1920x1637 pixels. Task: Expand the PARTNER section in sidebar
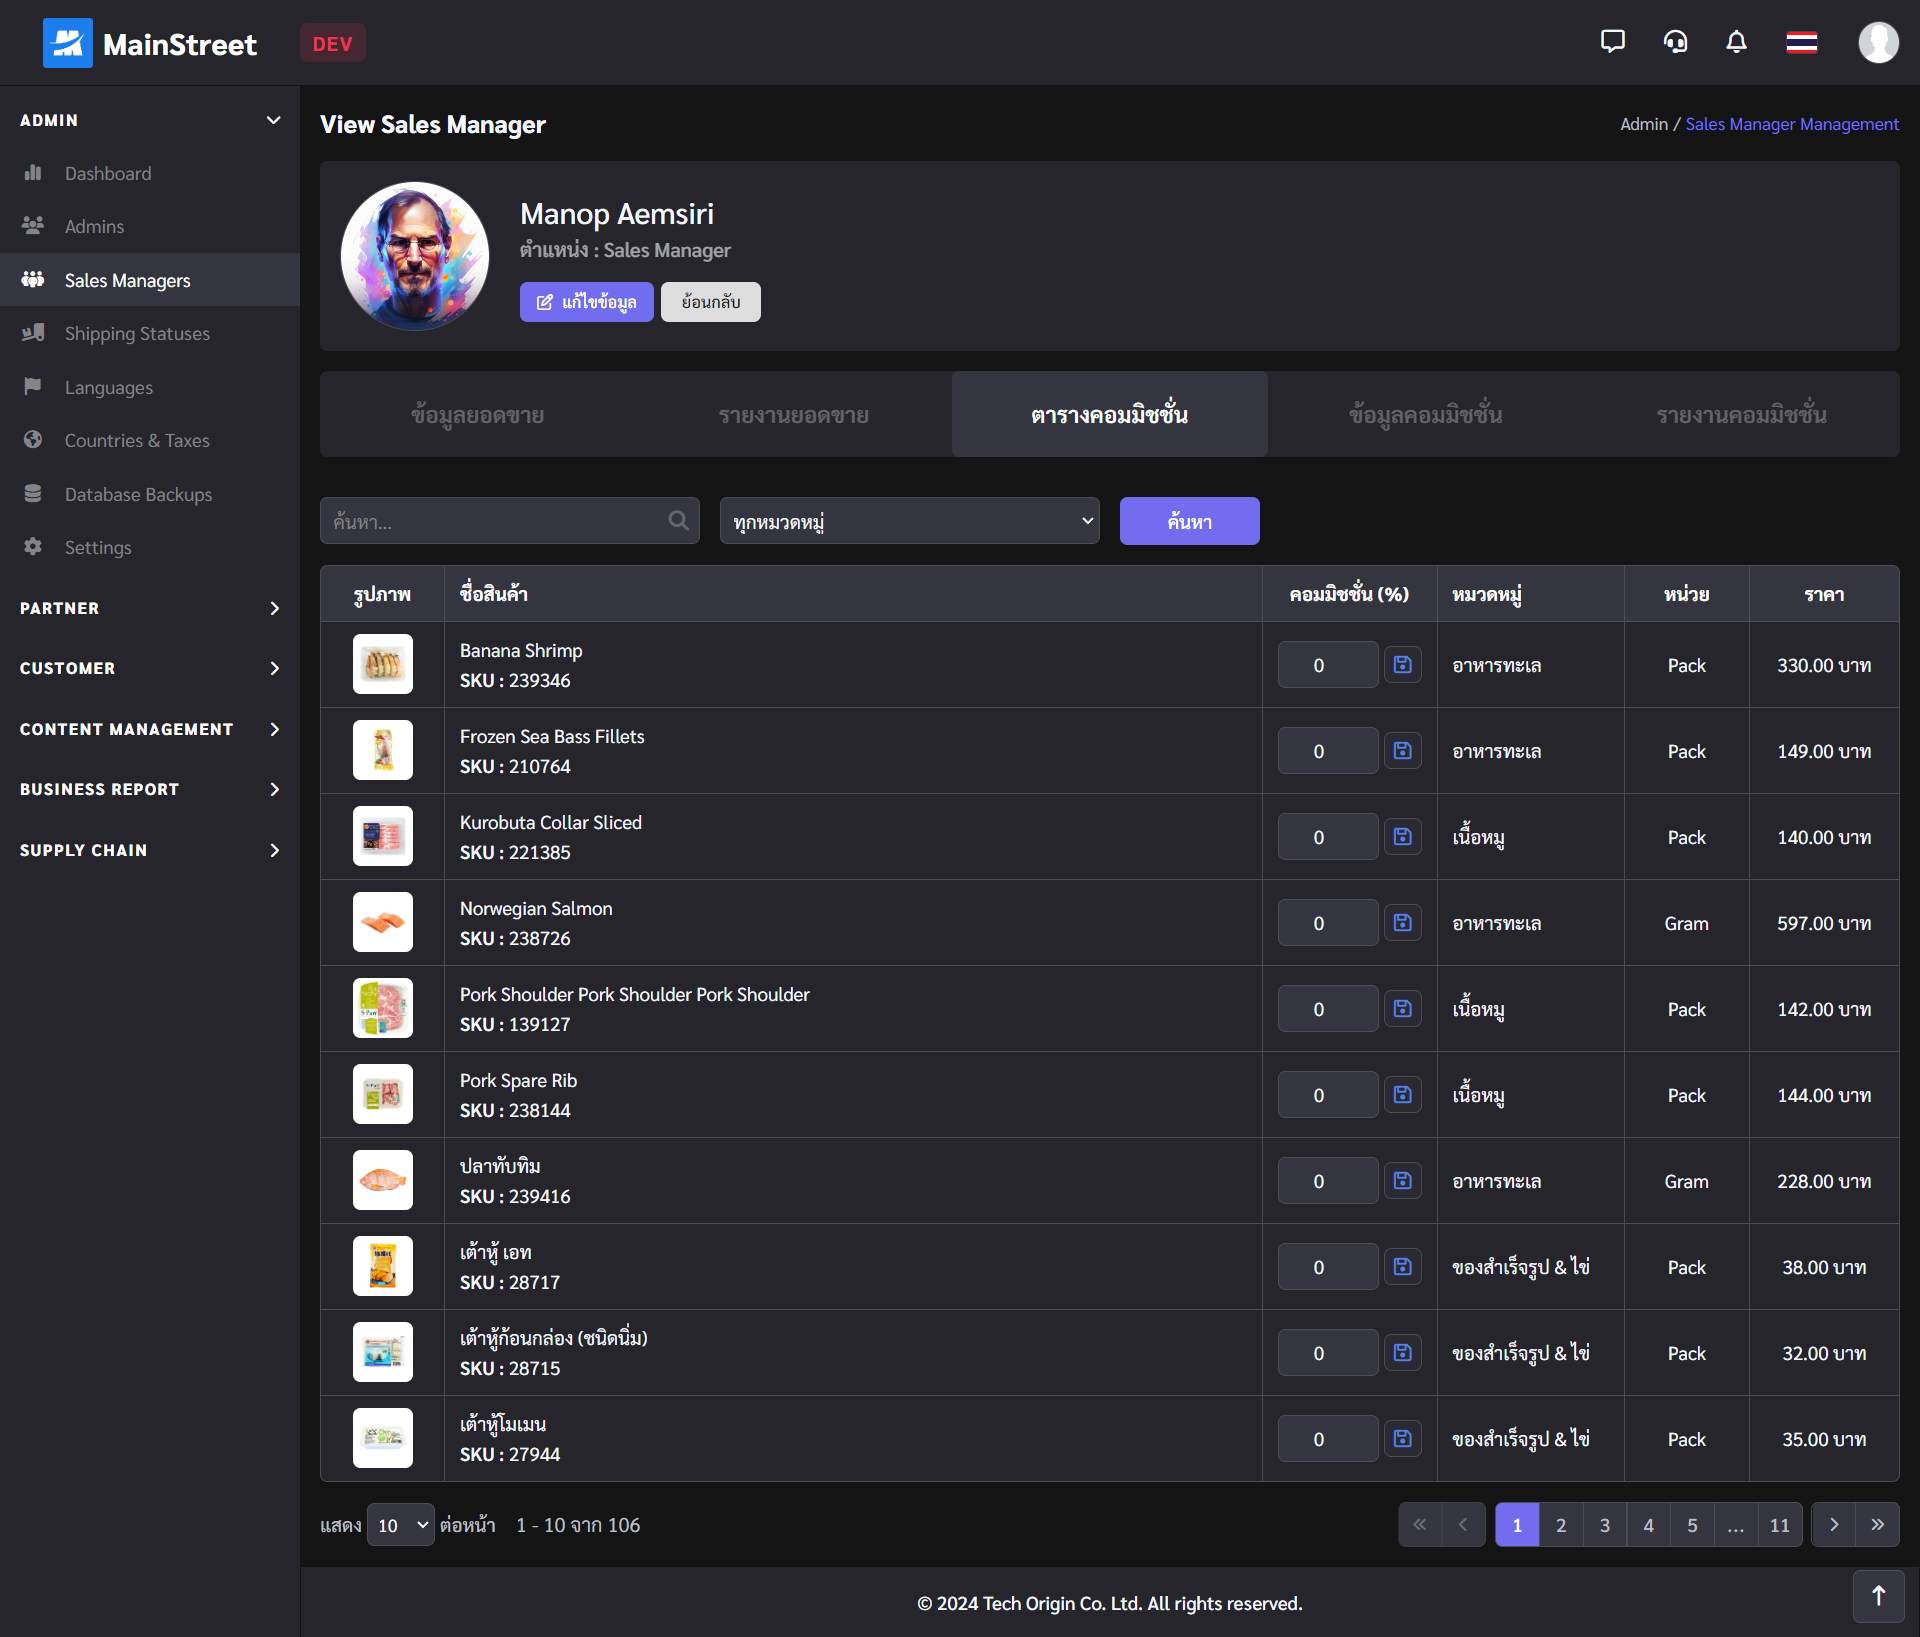point(149,607)
